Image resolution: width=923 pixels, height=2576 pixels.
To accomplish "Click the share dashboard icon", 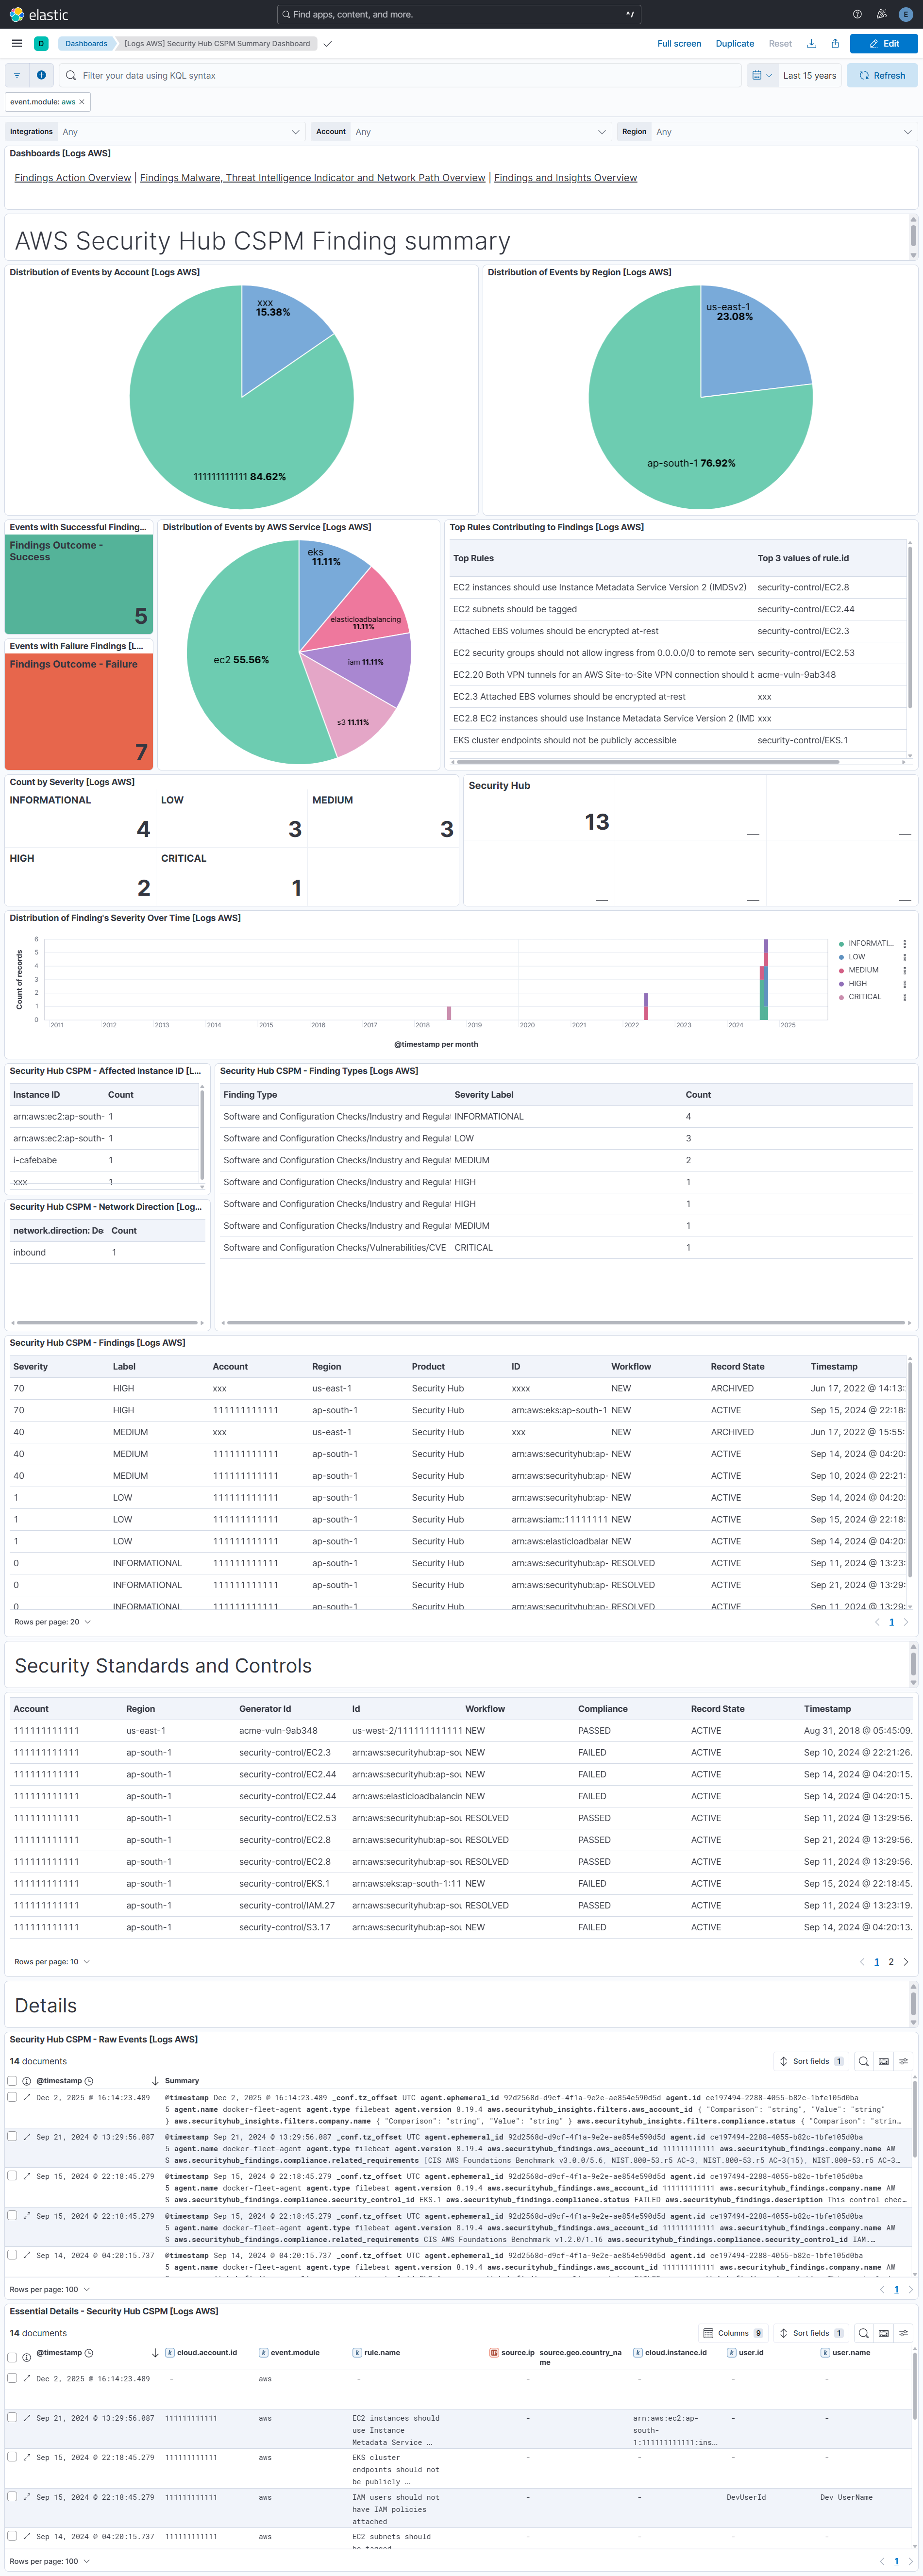I will click(x=835, y=43).
